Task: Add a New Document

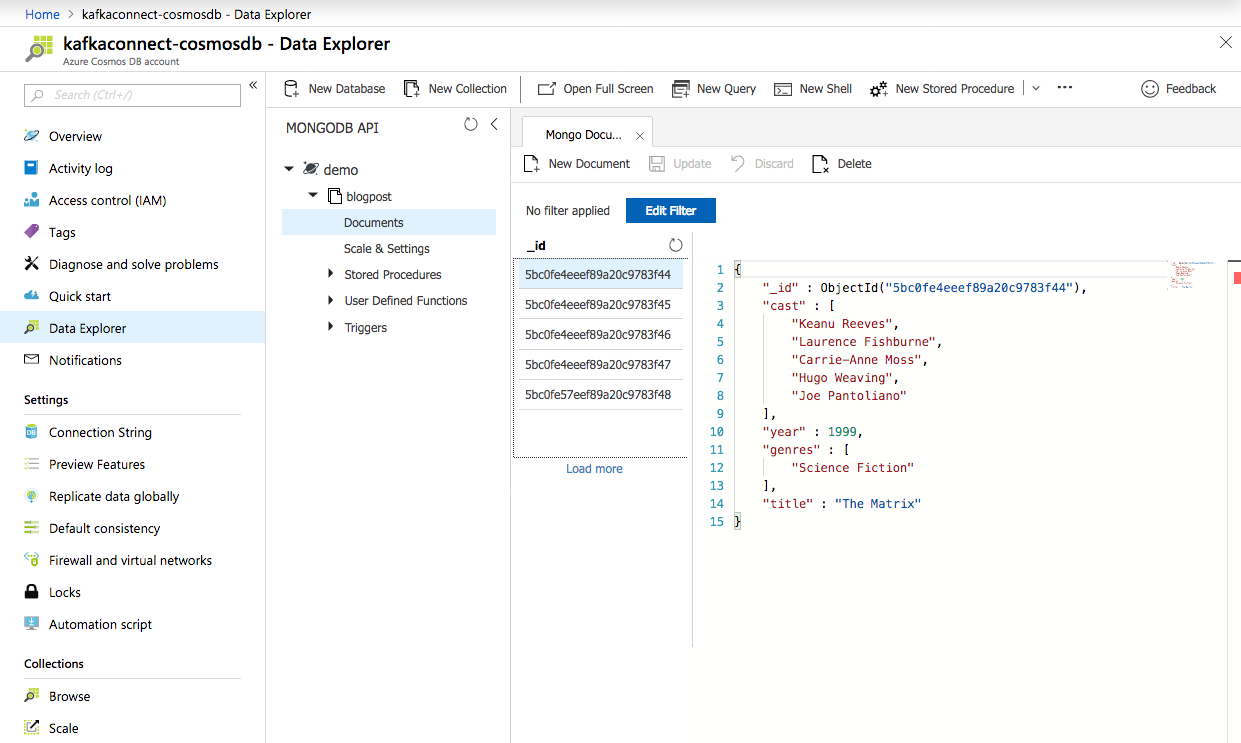Action: tap(577, 163)
